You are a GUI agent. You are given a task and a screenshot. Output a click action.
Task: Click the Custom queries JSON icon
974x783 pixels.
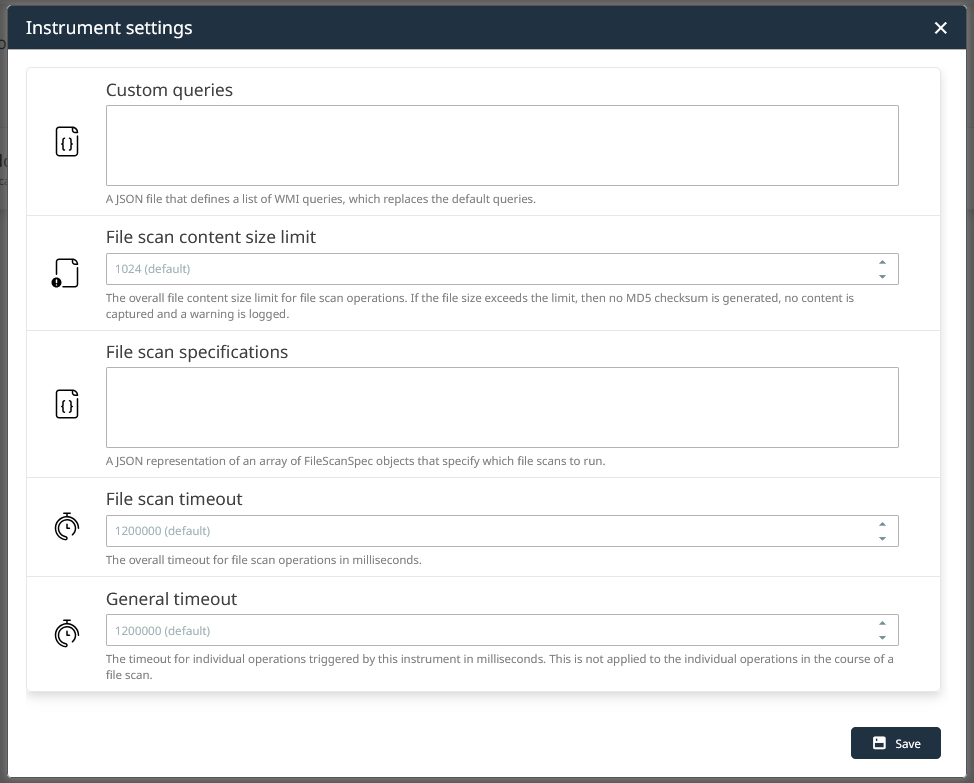tap(66, 143)
